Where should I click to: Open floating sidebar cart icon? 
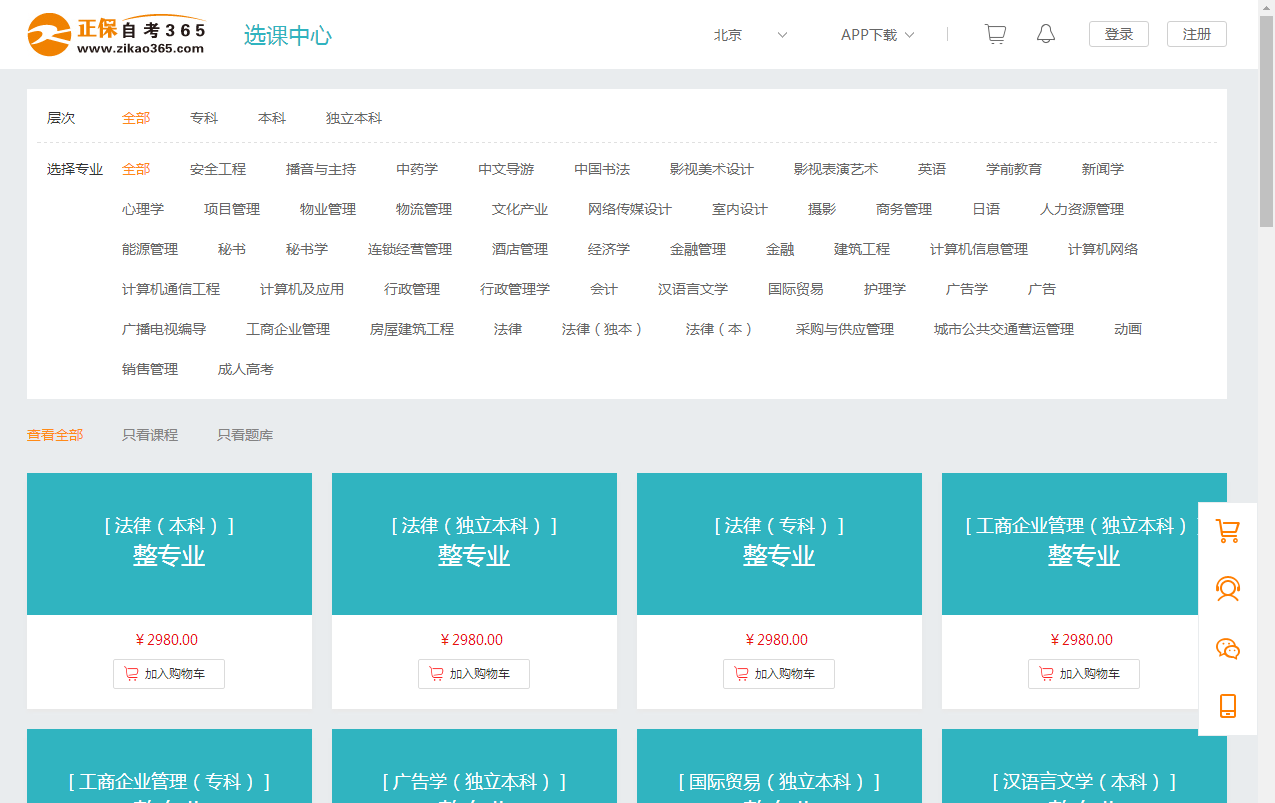click(x=1227, y=532)
